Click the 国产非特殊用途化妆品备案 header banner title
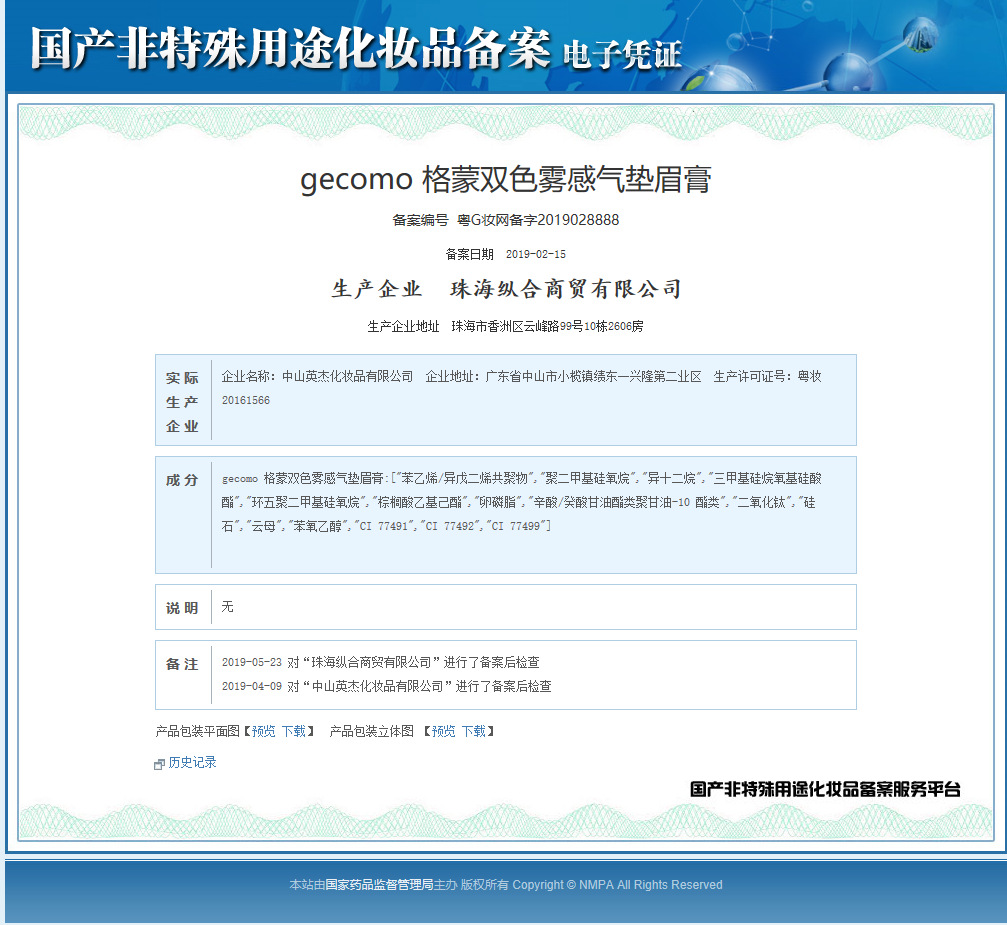Viewport: 1007px width, 925px height. click(x=290, y=47)
